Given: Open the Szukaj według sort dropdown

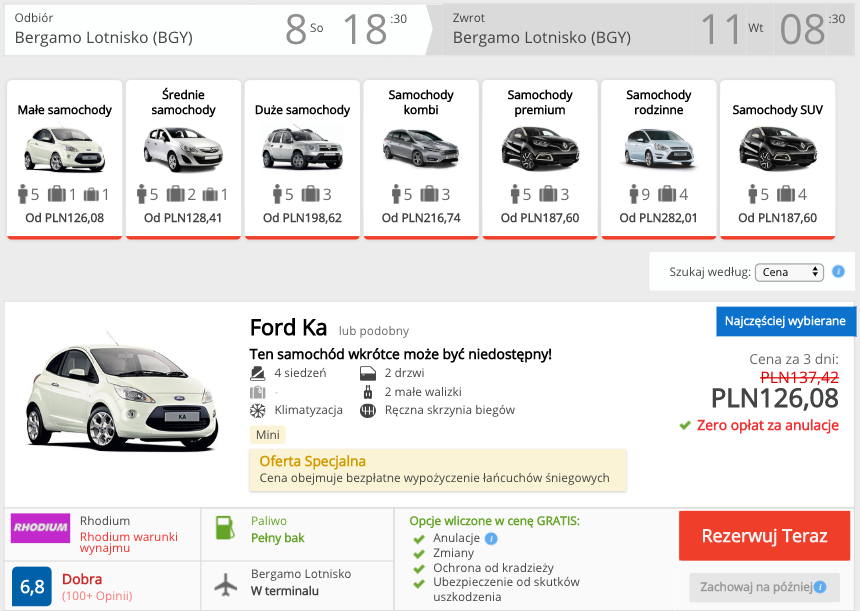Looking at the screenshot, I should [789, 272].
